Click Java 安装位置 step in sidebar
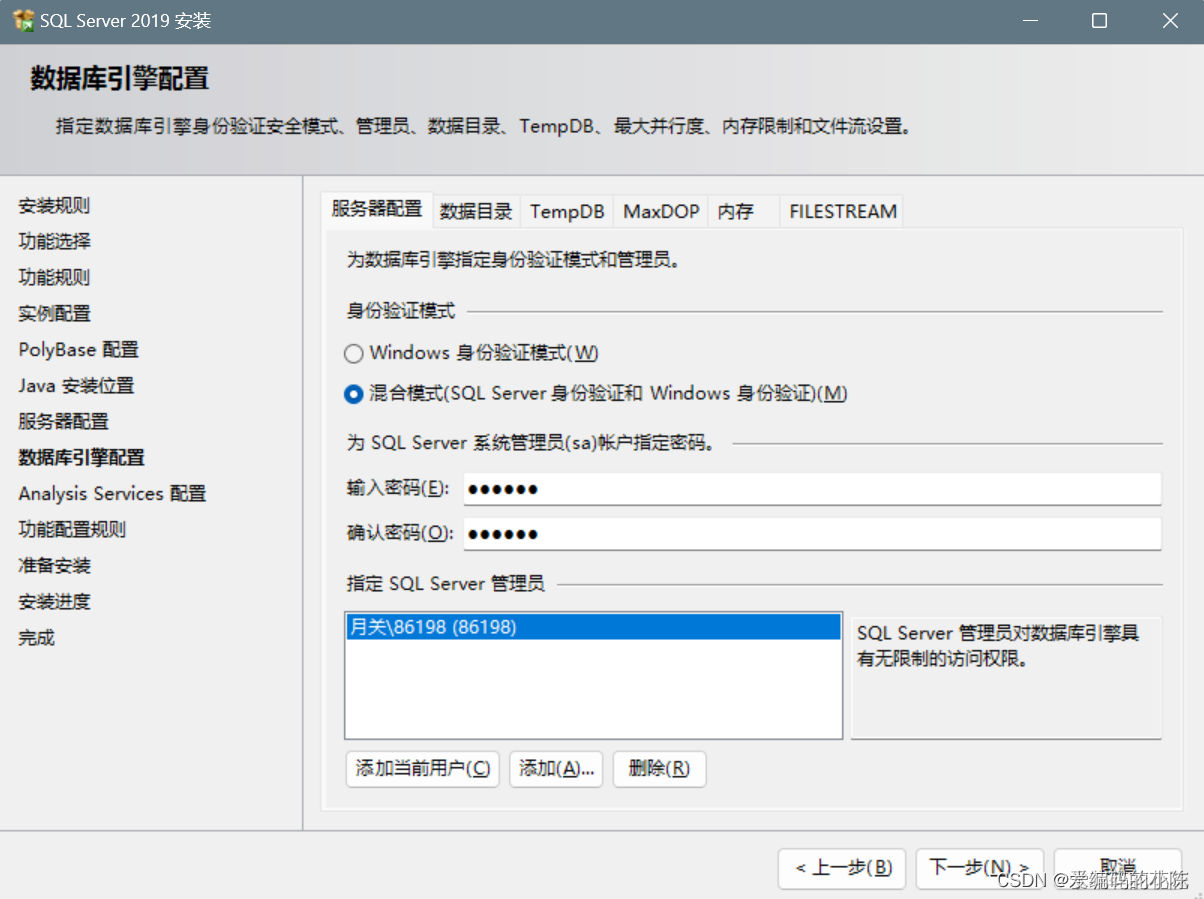The height and width of the screenshot is (899, 1204). click(x=76, y=386)
